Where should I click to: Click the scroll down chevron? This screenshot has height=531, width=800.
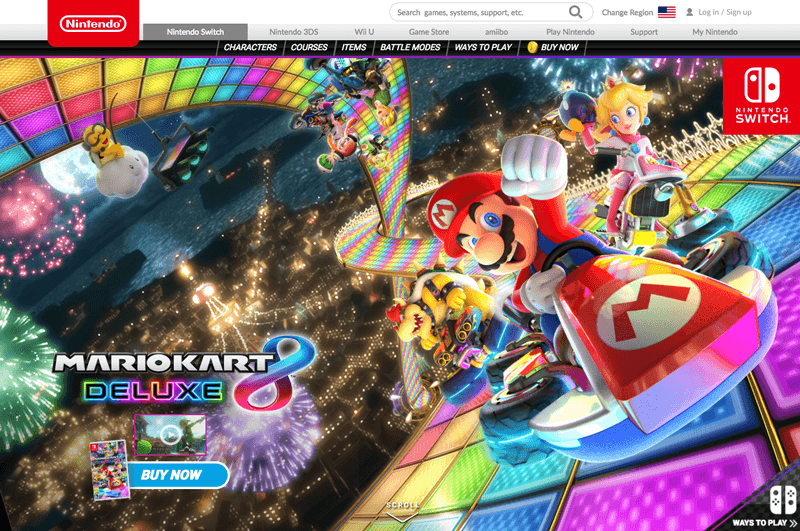[x=402, y=517]
